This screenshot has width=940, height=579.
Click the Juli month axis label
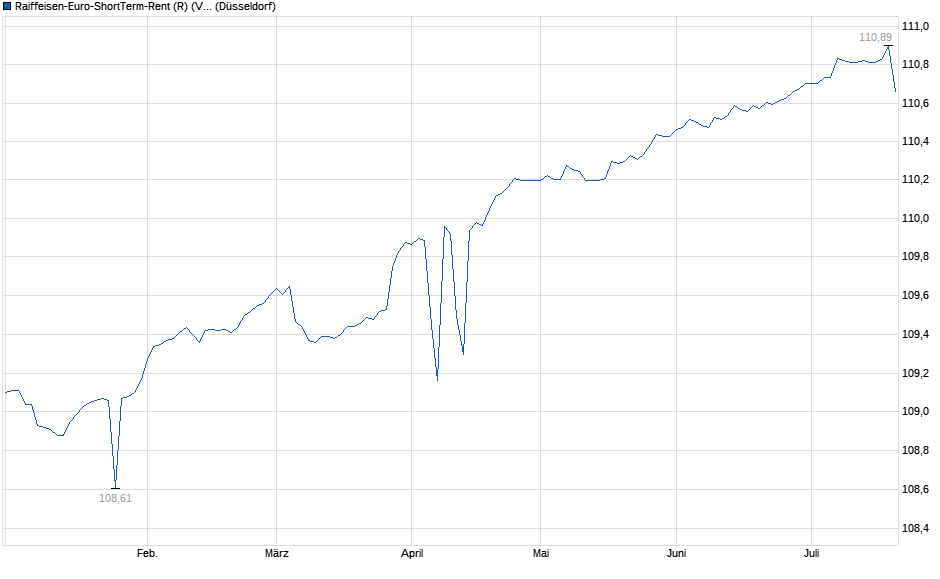coord(811,553)
